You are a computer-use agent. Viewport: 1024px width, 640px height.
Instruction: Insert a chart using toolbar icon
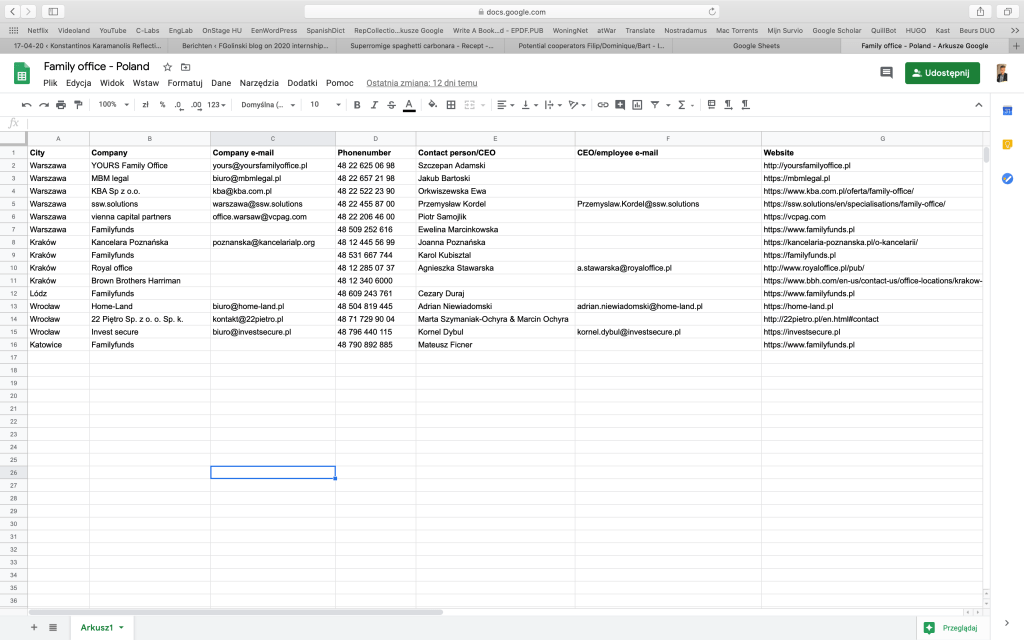(637, 104)
